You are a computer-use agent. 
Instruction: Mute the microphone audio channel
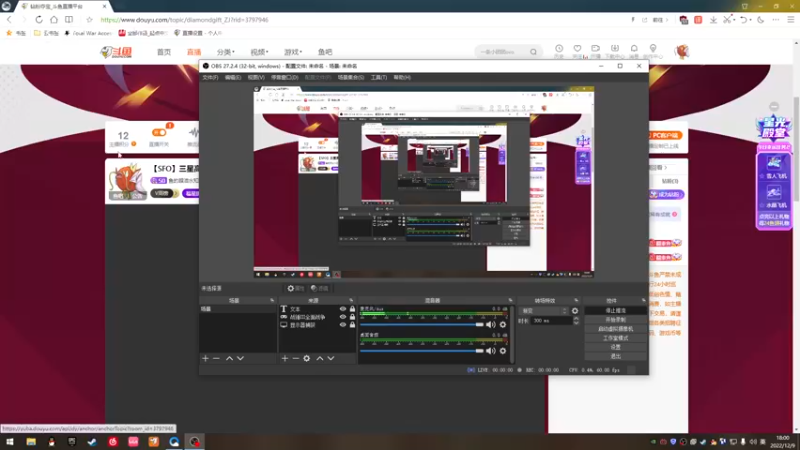(x=491, y=324)
